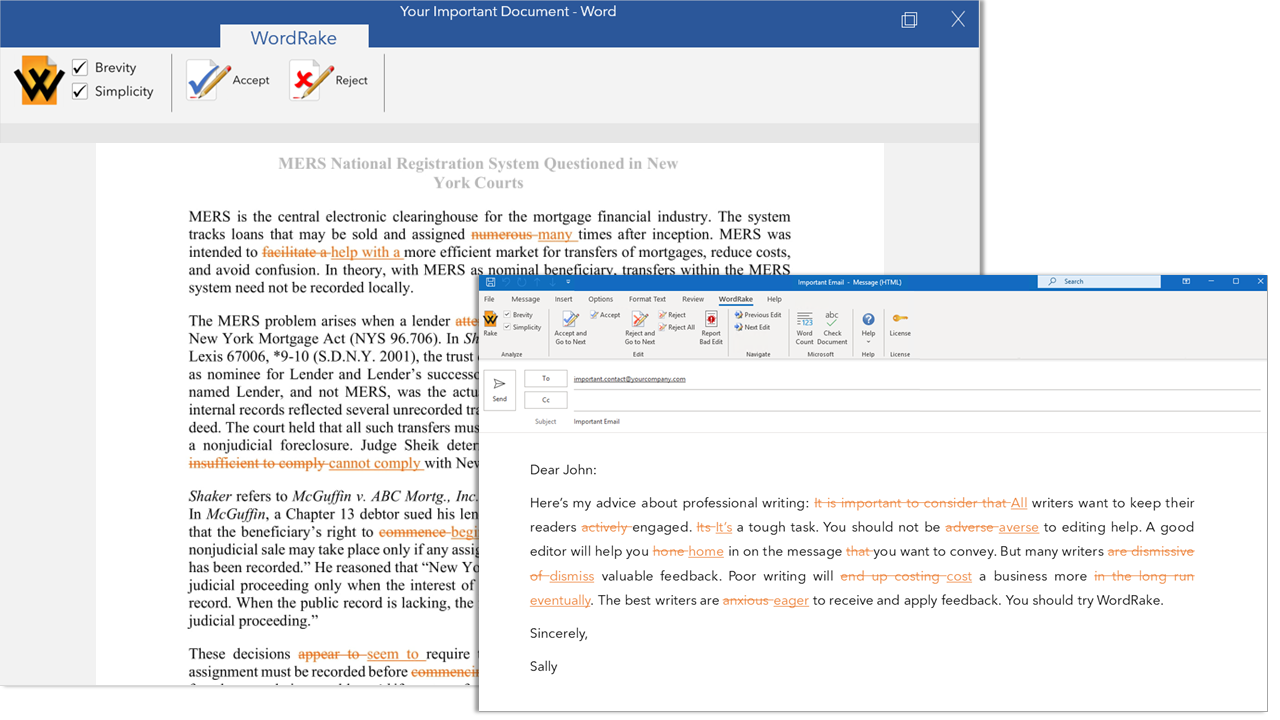Click the Search box in Outlook's title bar
1280x720 pixels.
click(x=1100, y=282)
